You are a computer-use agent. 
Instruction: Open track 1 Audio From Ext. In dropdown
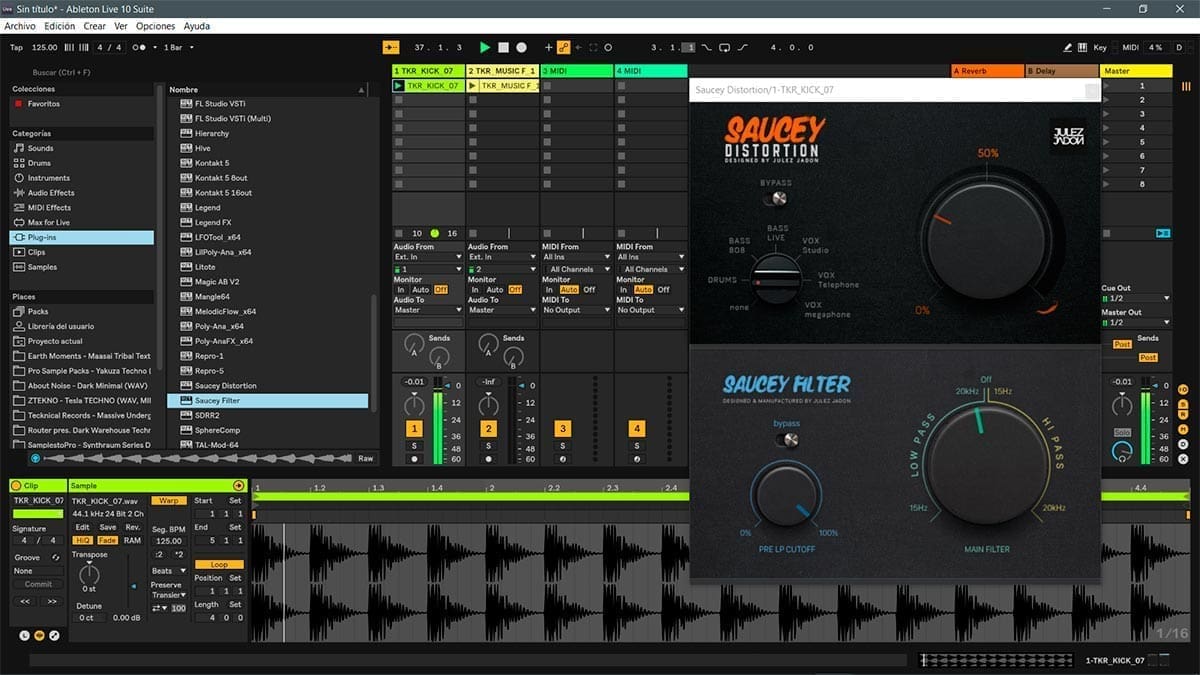coord(427,257)
